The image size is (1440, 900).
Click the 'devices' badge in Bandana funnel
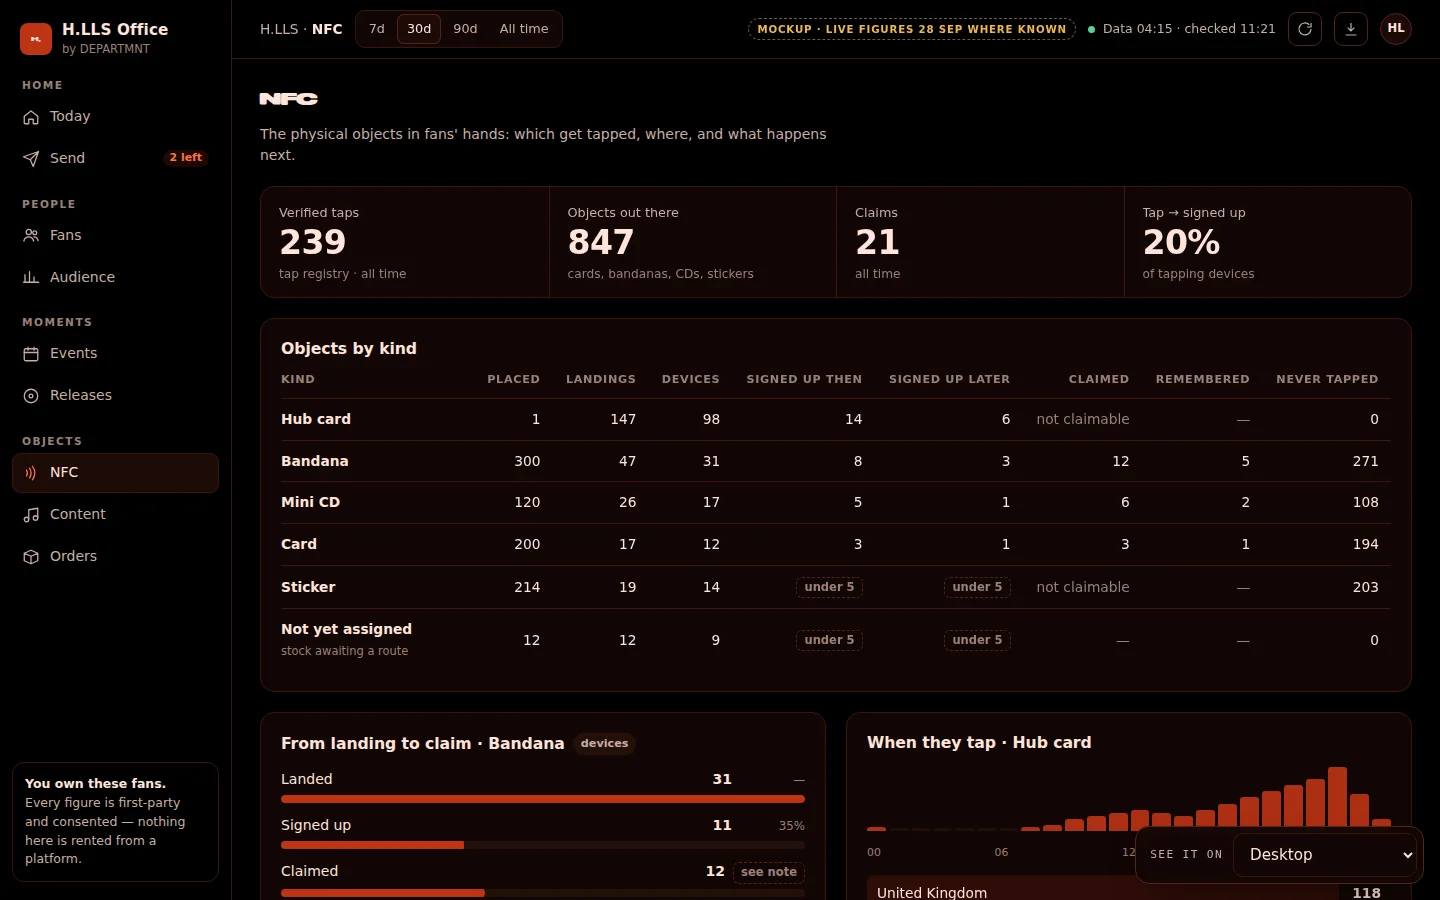pos(605,744)
